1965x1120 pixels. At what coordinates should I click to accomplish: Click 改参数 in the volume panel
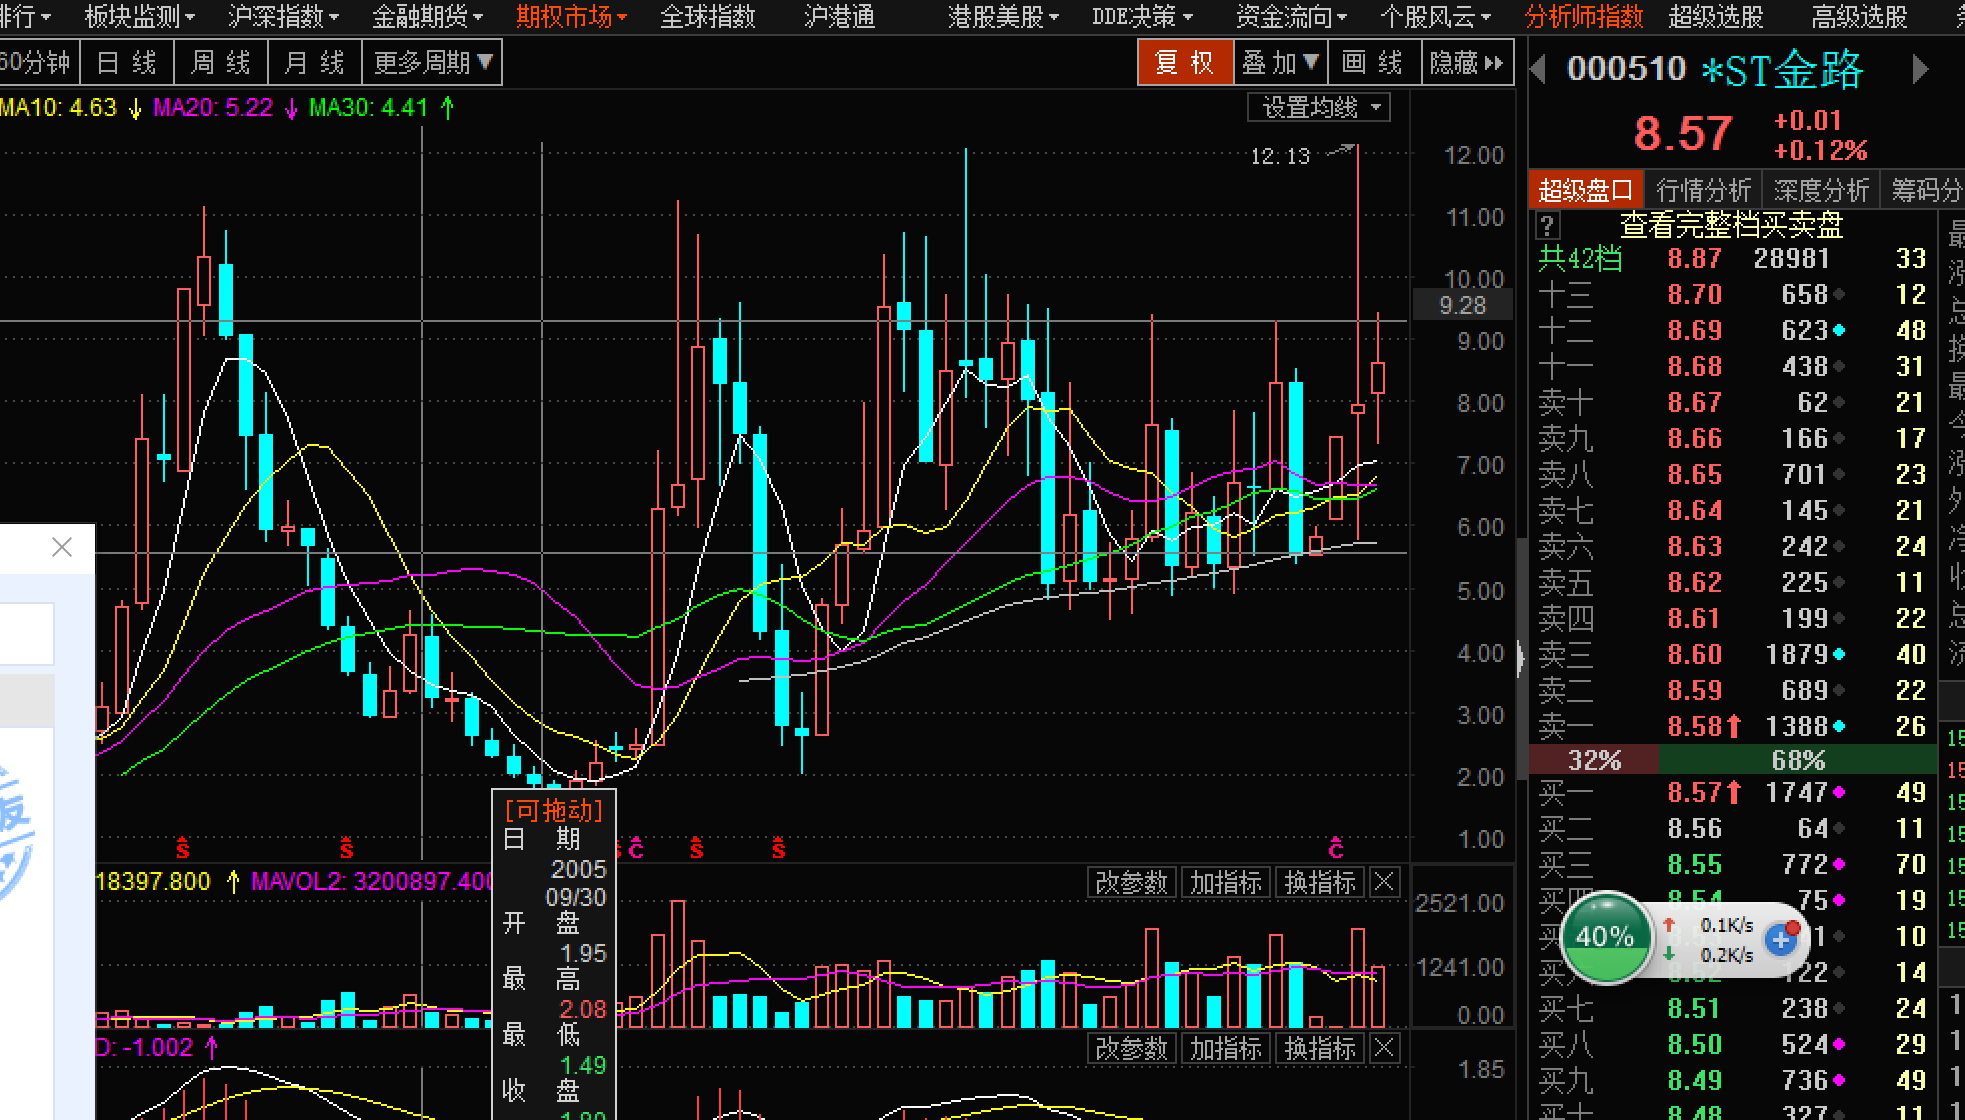coord(1131,883)
